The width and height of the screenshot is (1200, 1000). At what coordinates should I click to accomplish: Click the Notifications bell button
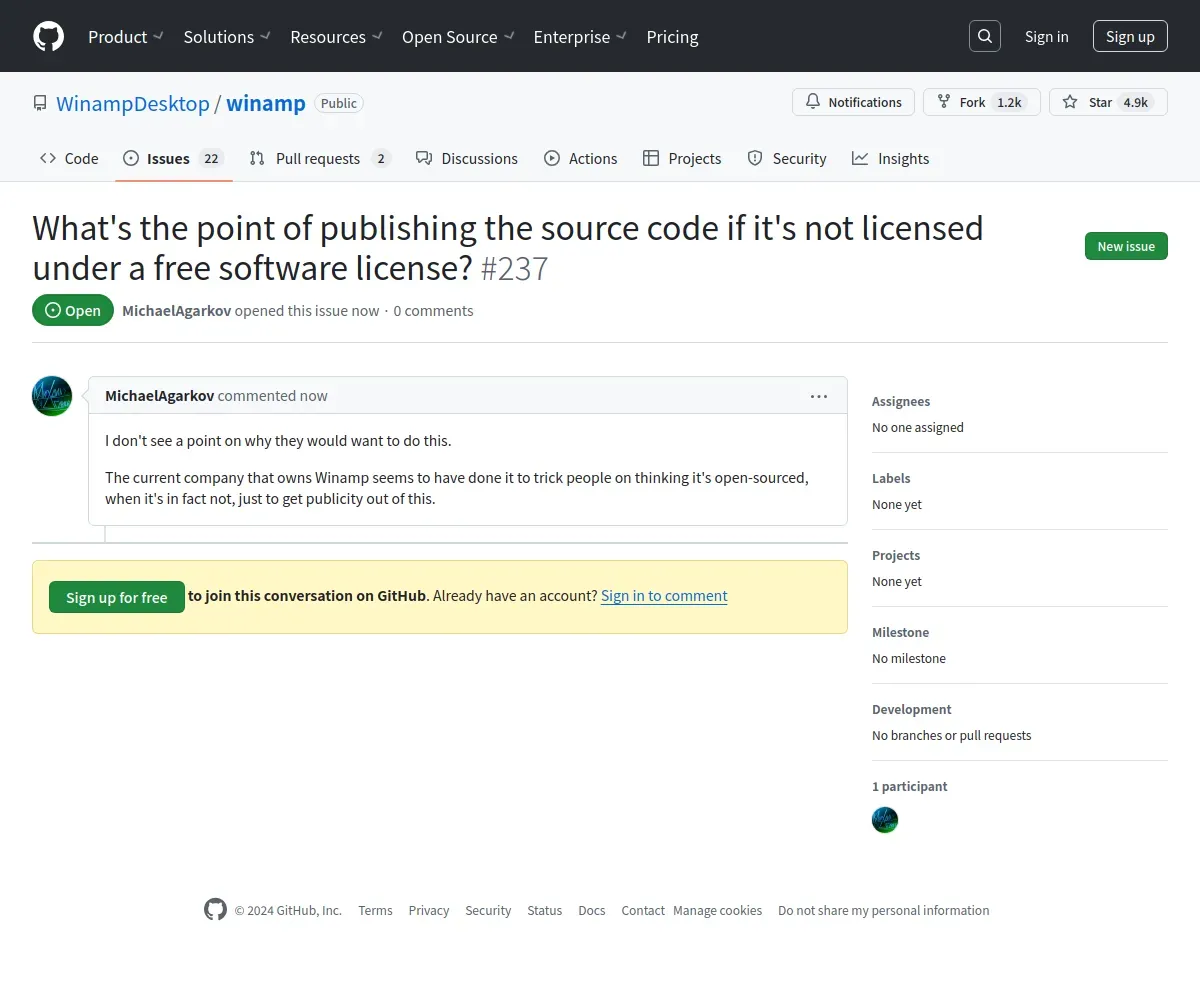(853, 102)
